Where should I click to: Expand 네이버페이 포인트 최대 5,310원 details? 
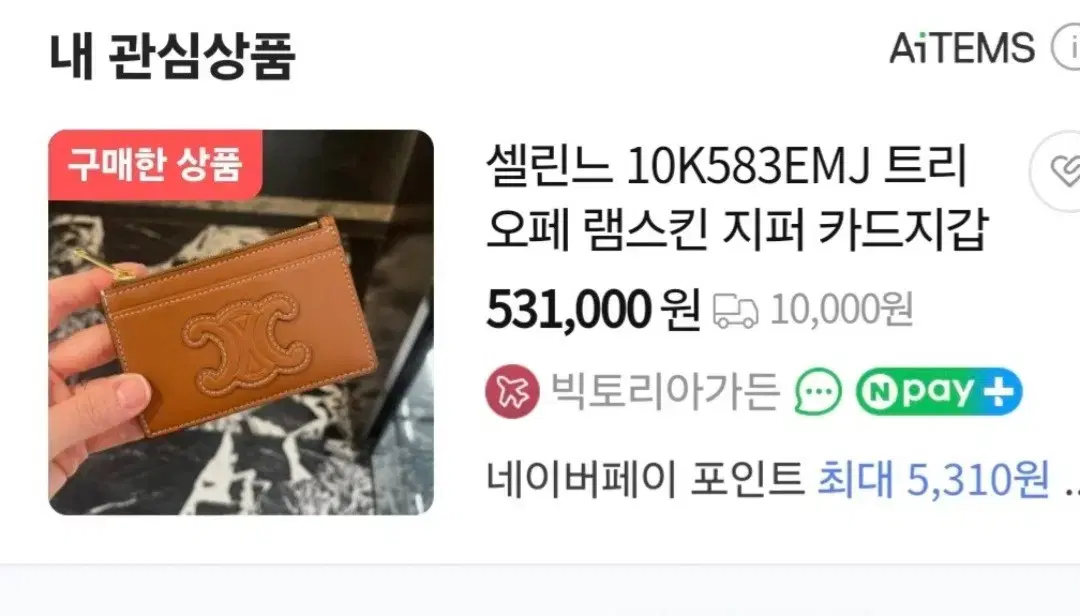coord(782,478)
